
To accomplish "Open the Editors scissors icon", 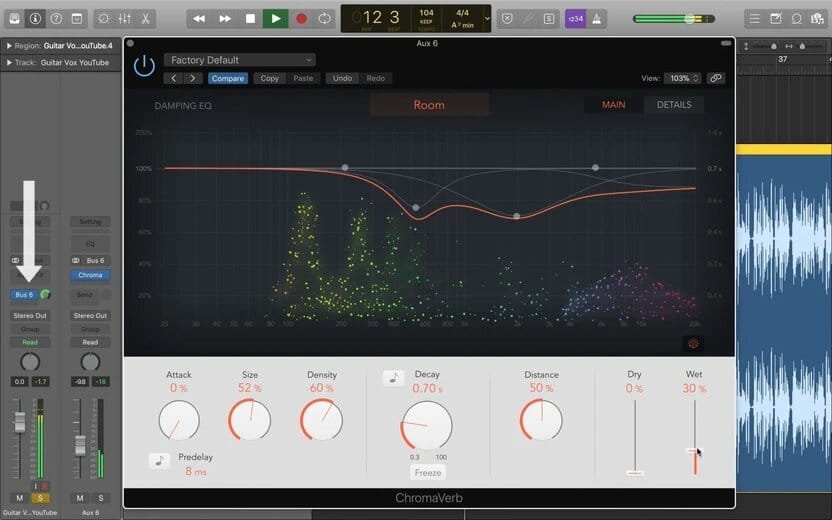I will click(x=145, y=19).
